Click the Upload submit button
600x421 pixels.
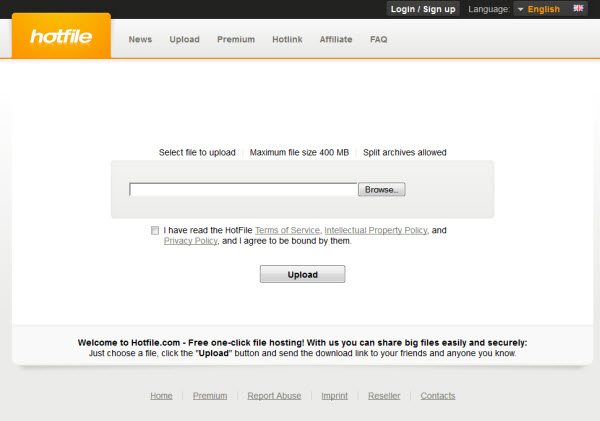tap(302, 274)
